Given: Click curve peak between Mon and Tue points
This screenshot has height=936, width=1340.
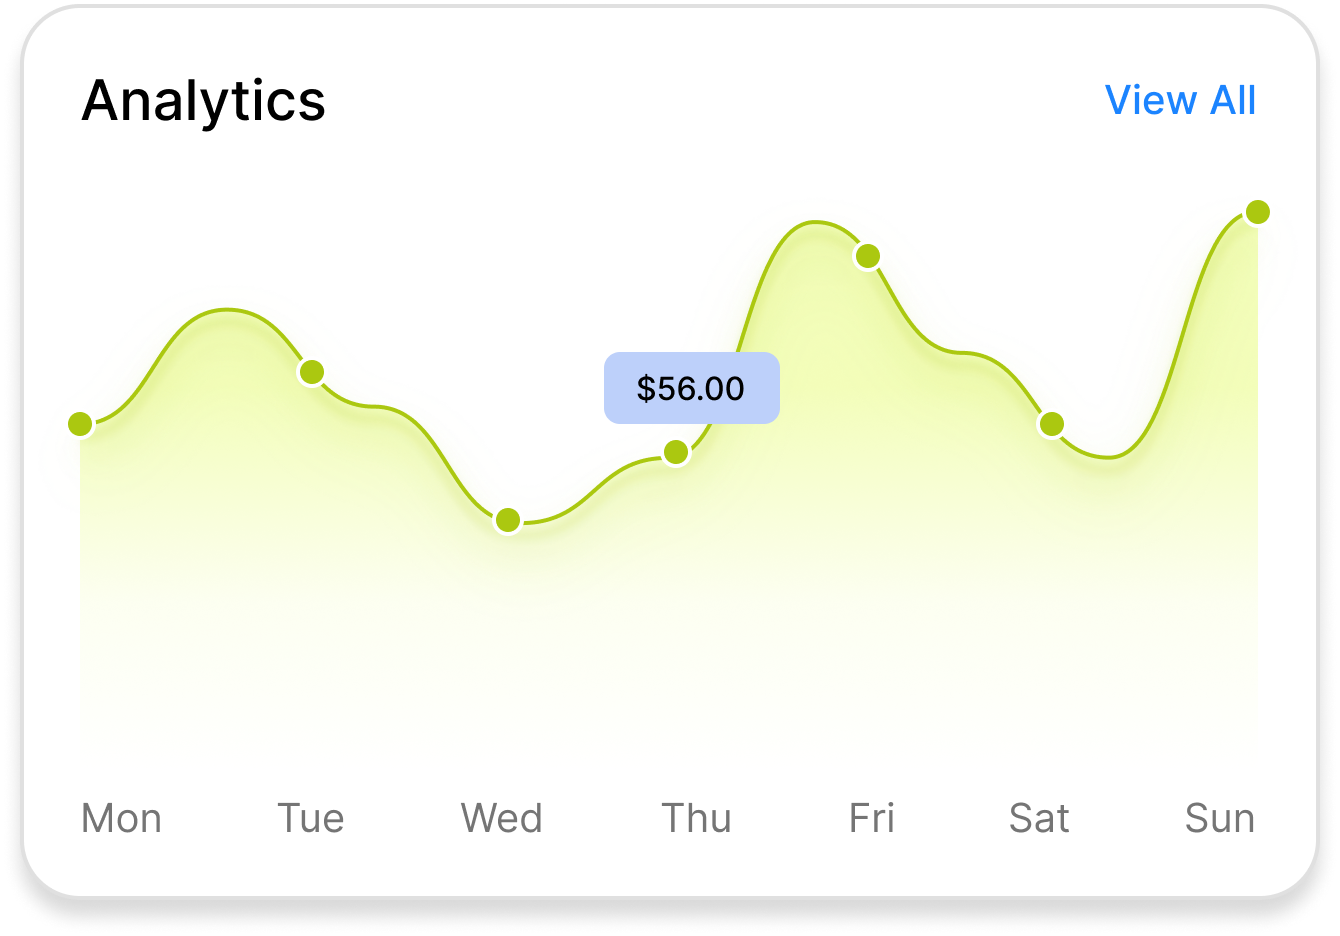Looking at the screenshot, I should 228,310.
